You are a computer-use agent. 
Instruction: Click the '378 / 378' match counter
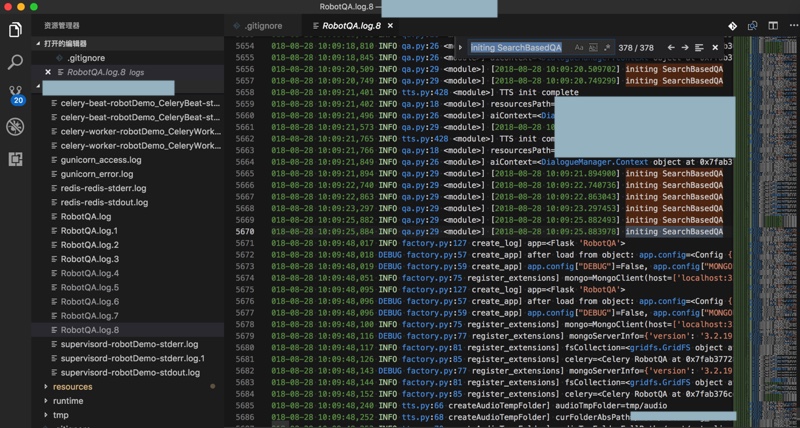pos(636,47)
